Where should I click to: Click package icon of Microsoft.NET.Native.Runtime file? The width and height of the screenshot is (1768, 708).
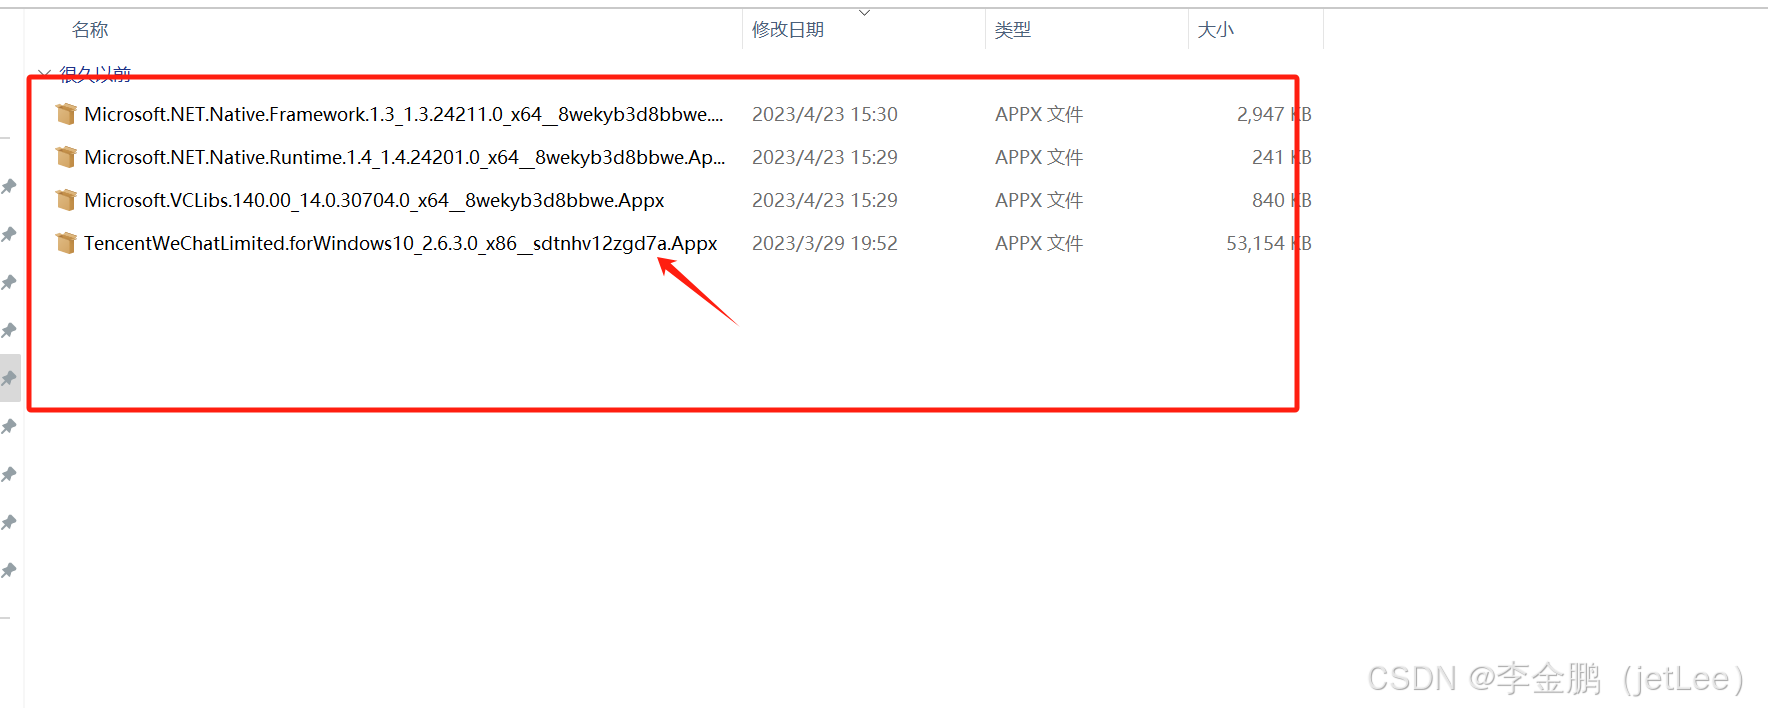pos(66,157)
